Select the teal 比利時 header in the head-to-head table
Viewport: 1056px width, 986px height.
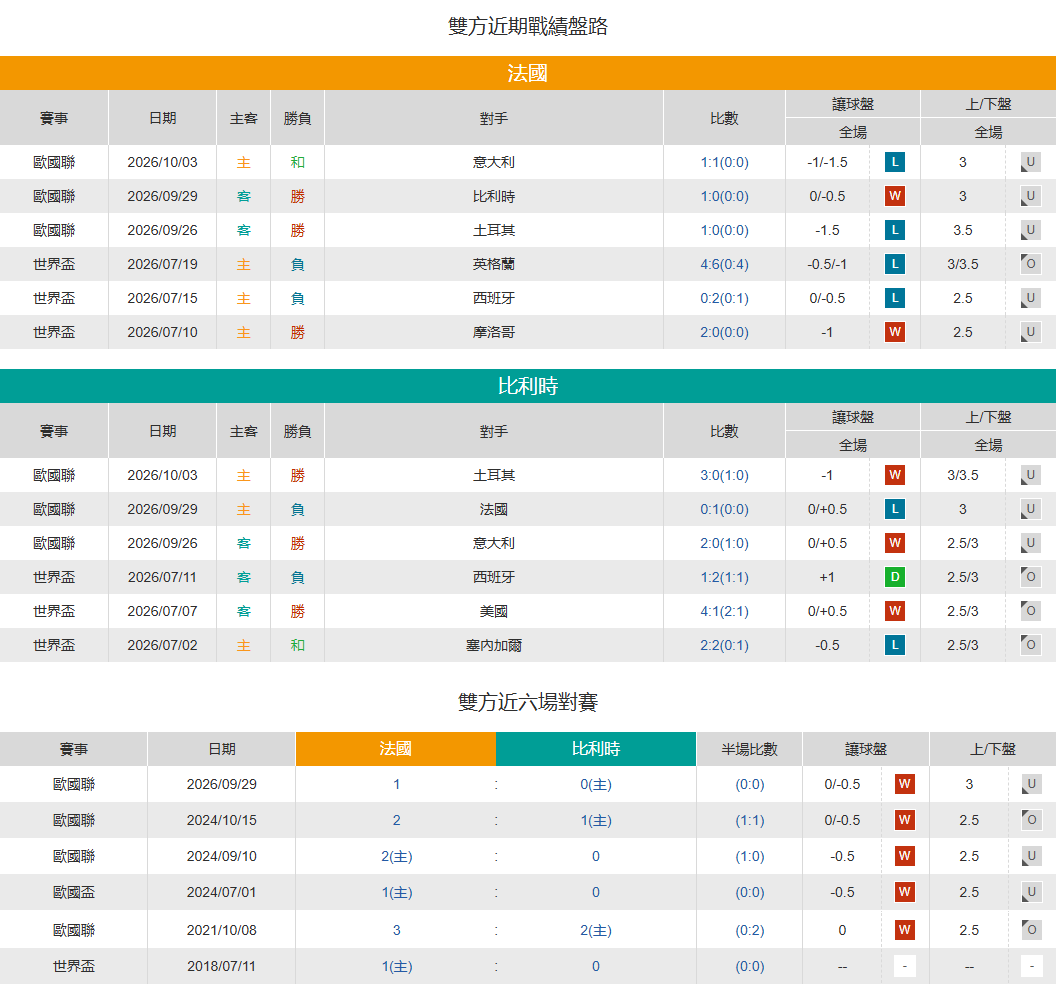(596, 749)
